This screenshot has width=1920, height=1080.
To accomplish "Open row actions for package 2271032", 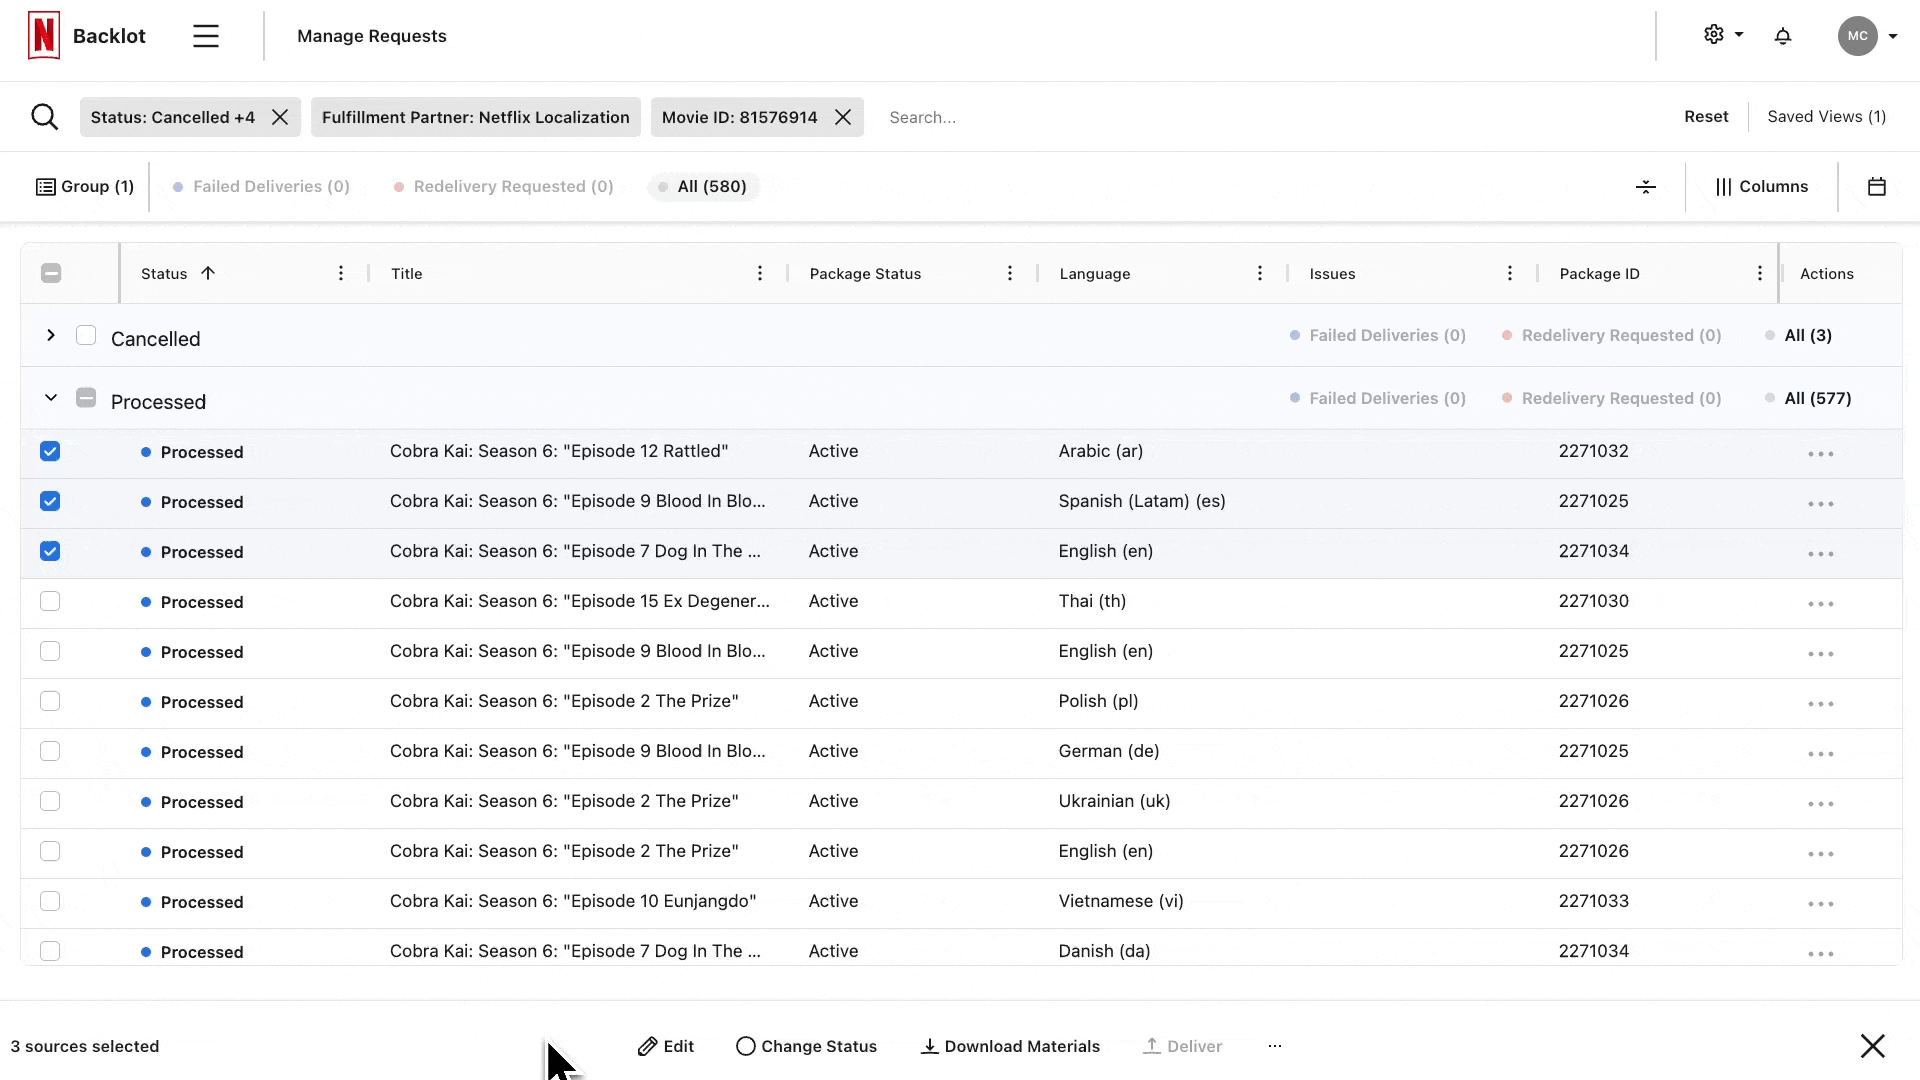I will 1820,454.
